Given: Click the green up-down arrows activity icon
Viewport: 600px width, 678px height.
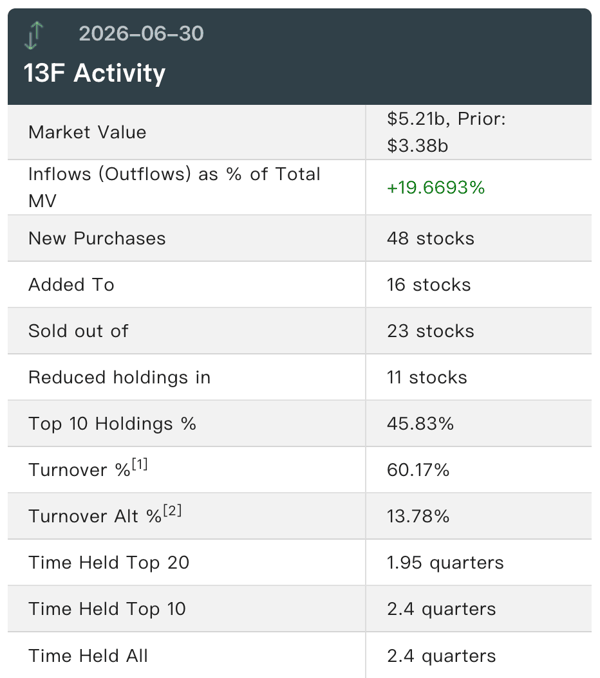Looking at the screenshot, I should pos(34,35).
